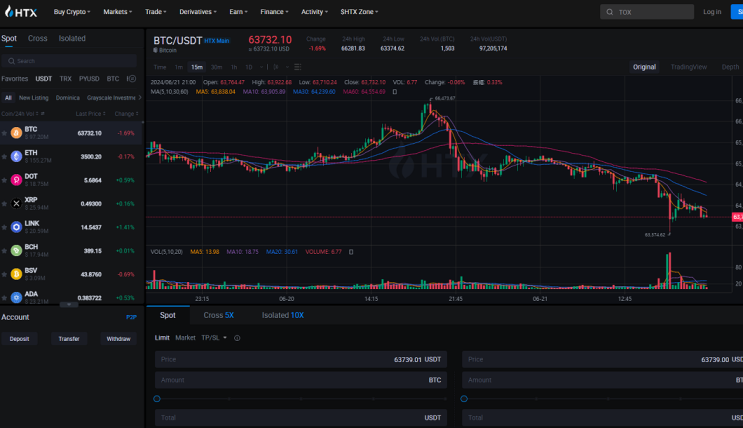Click the small square icon after VOLUME value

351,252
